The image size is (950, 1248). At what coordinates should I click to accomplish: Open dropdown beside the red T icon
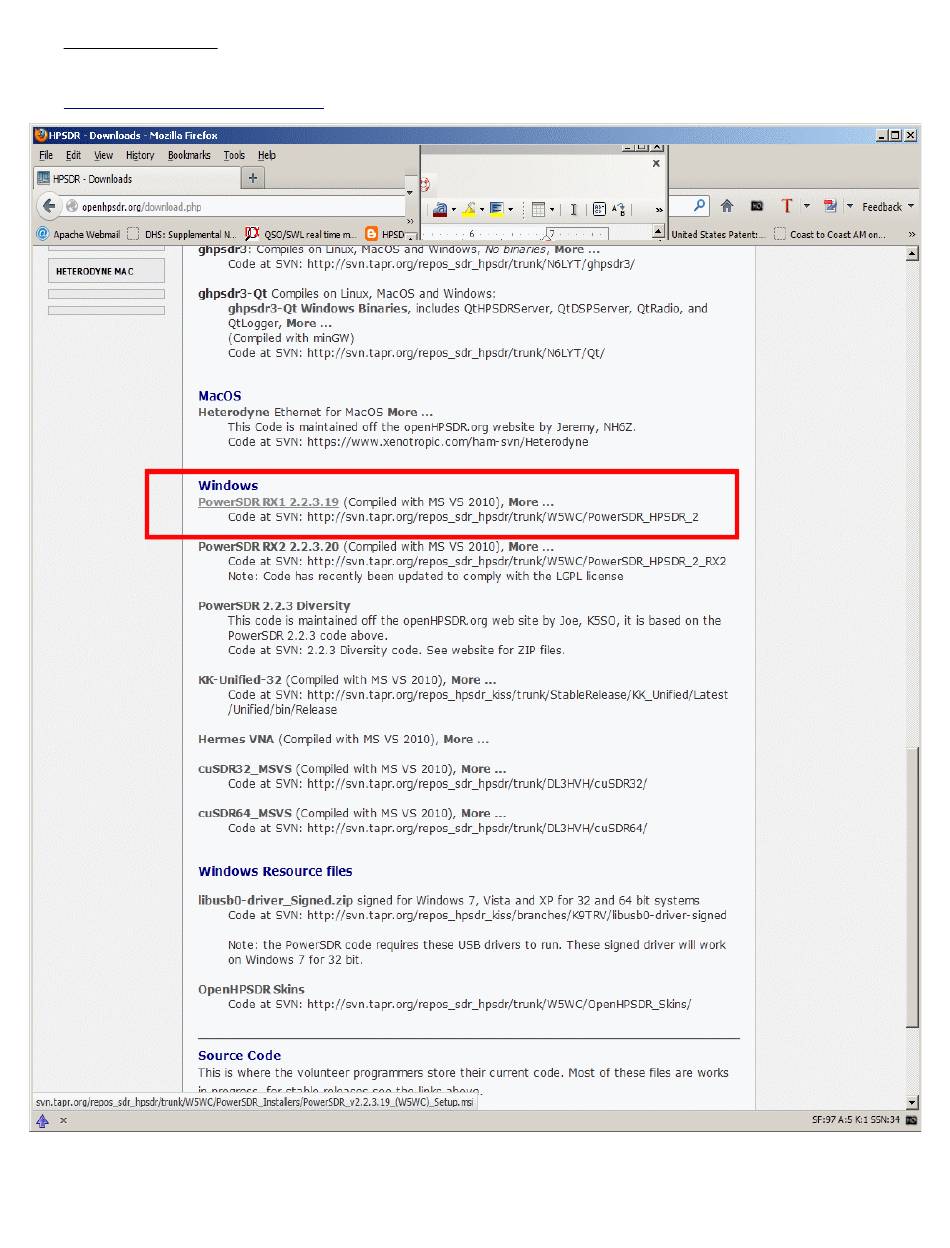(806, 207)
